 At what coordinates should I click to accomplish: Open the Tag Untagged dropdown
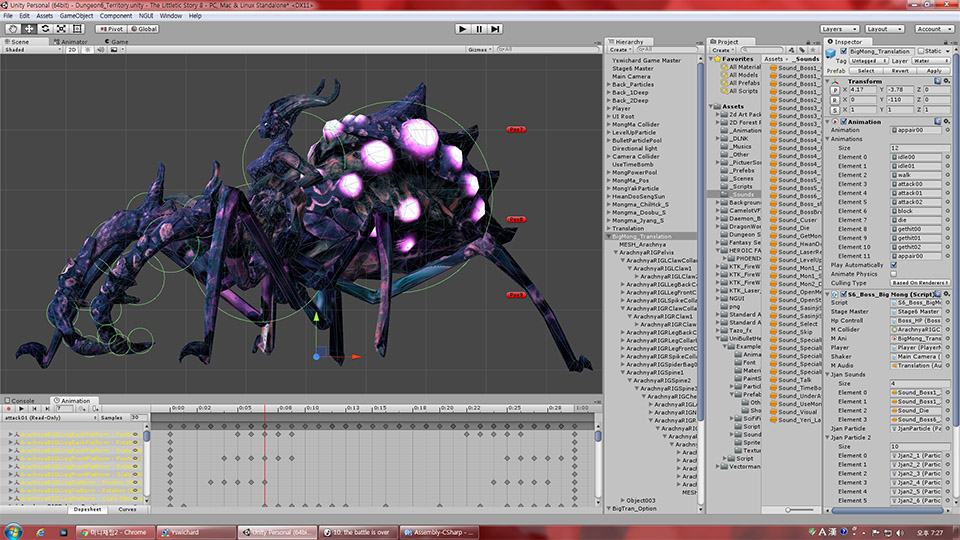(x=868, y=61)
